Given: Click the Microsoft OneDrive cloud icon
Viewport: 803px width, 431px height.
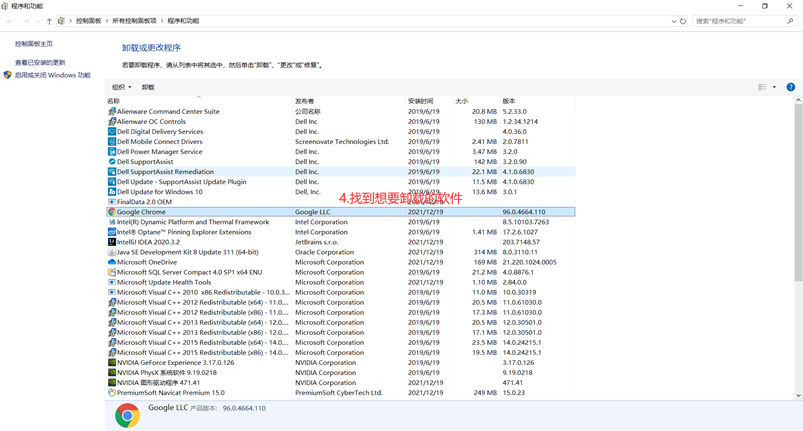Looking at the screenshot, I should point(112,262).
